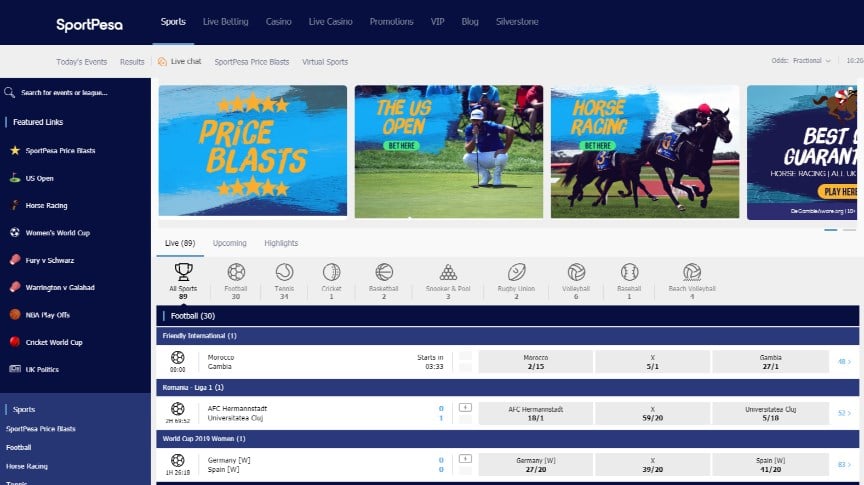
Task: Open Promotions in the top menu
Action: tap(391, 21)
